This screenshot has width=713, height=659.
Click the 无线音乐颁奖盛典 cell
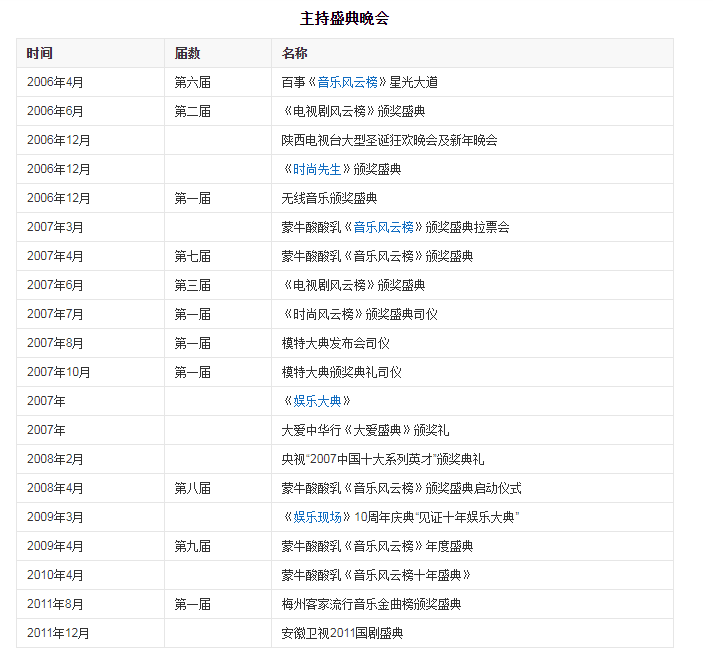[x=329, y=198]
